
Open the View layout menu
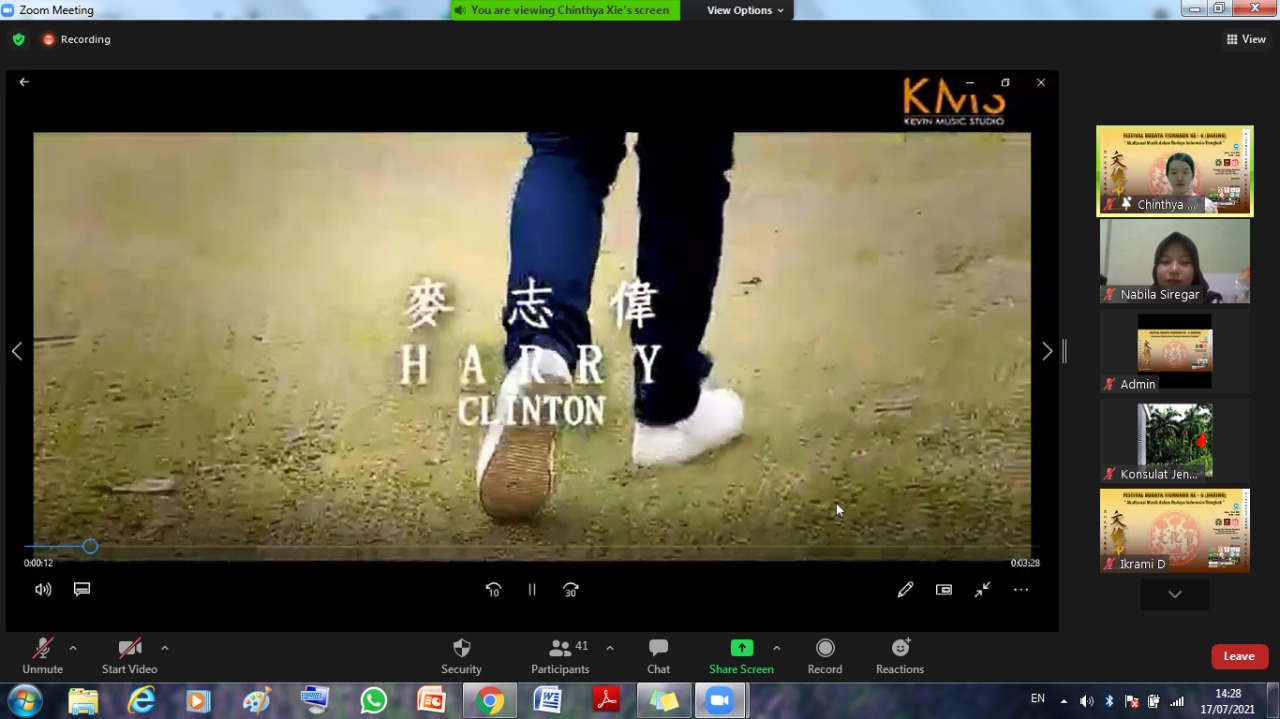pos(1246,40)
